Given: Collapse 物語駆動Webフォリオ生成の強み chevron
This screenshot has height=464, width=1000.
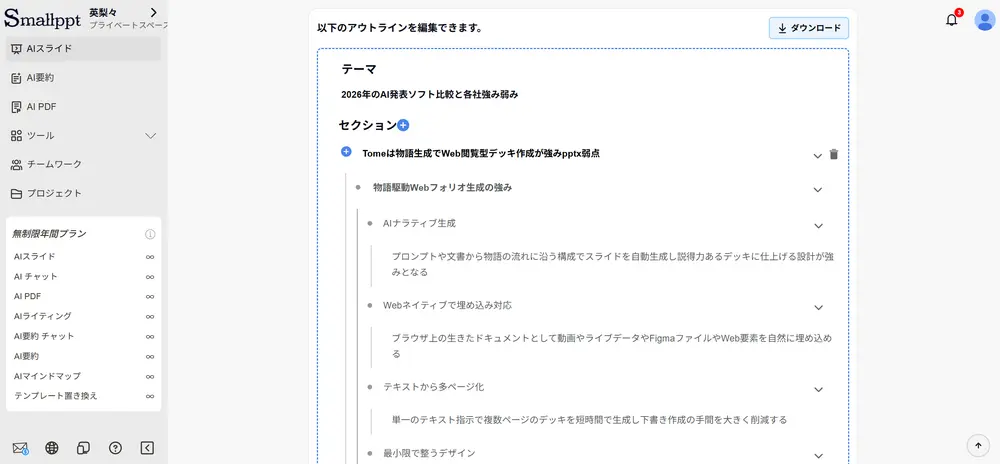Looking at the screenshot, I should click(x=818, y=190).
